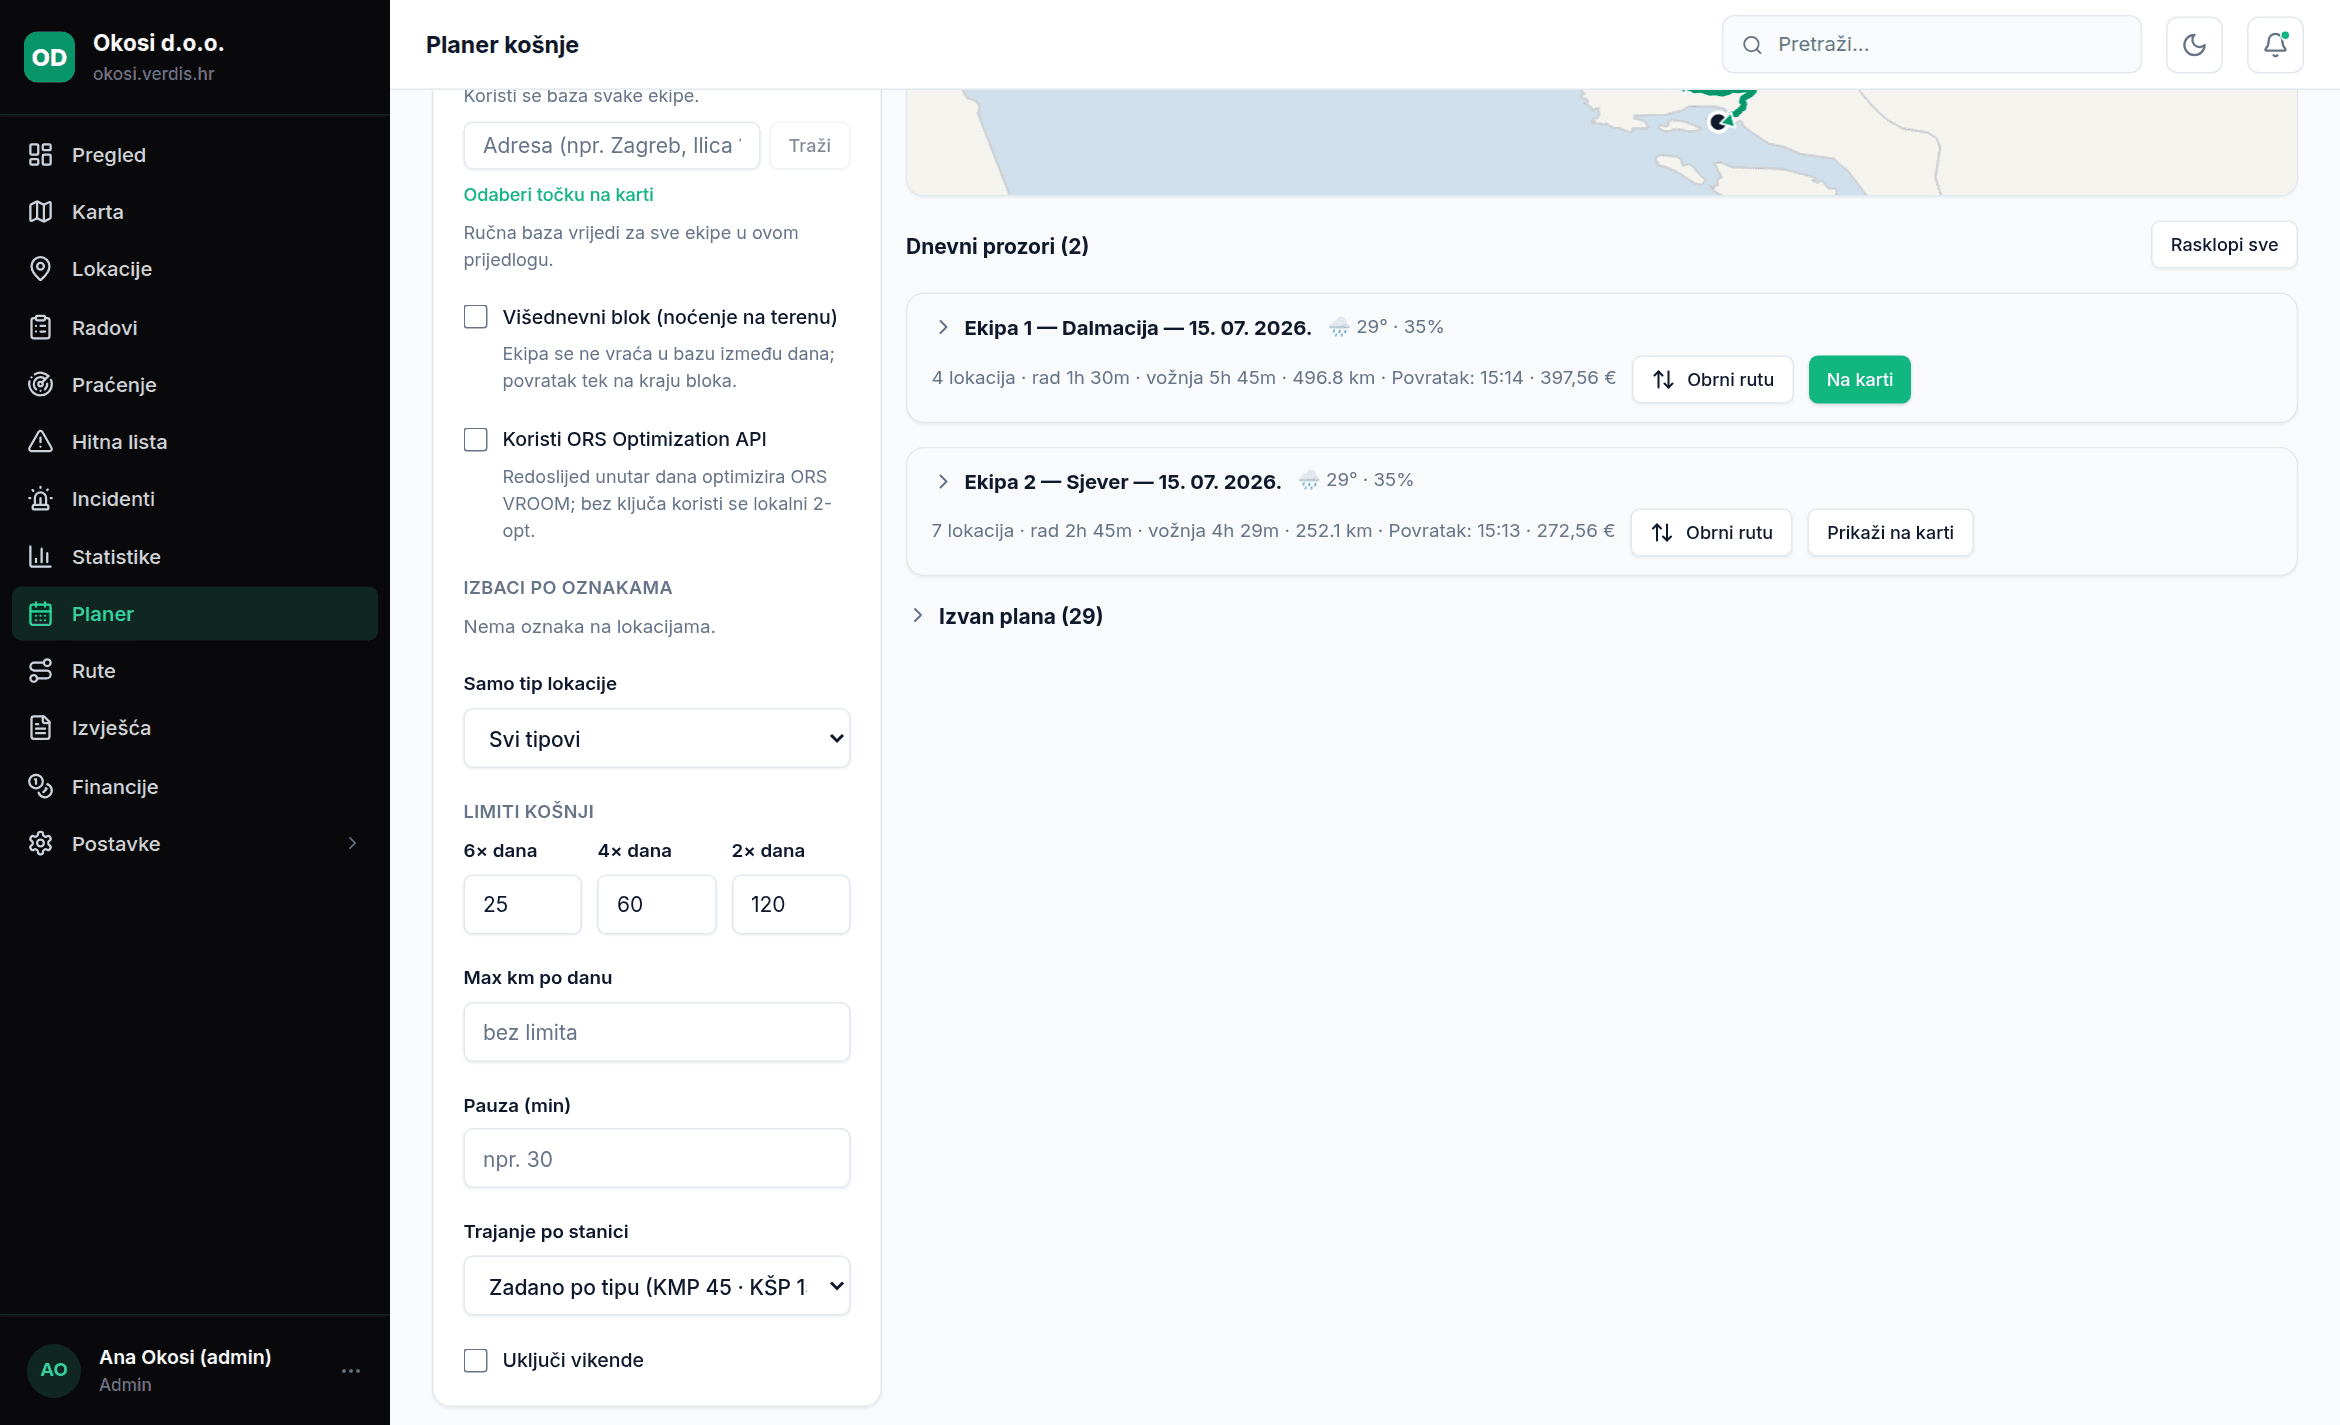This screenshot has height=1425, width=2340.
Task: Click Obrni rutu for Ekipa 1
Action: tap(1713, 379)
